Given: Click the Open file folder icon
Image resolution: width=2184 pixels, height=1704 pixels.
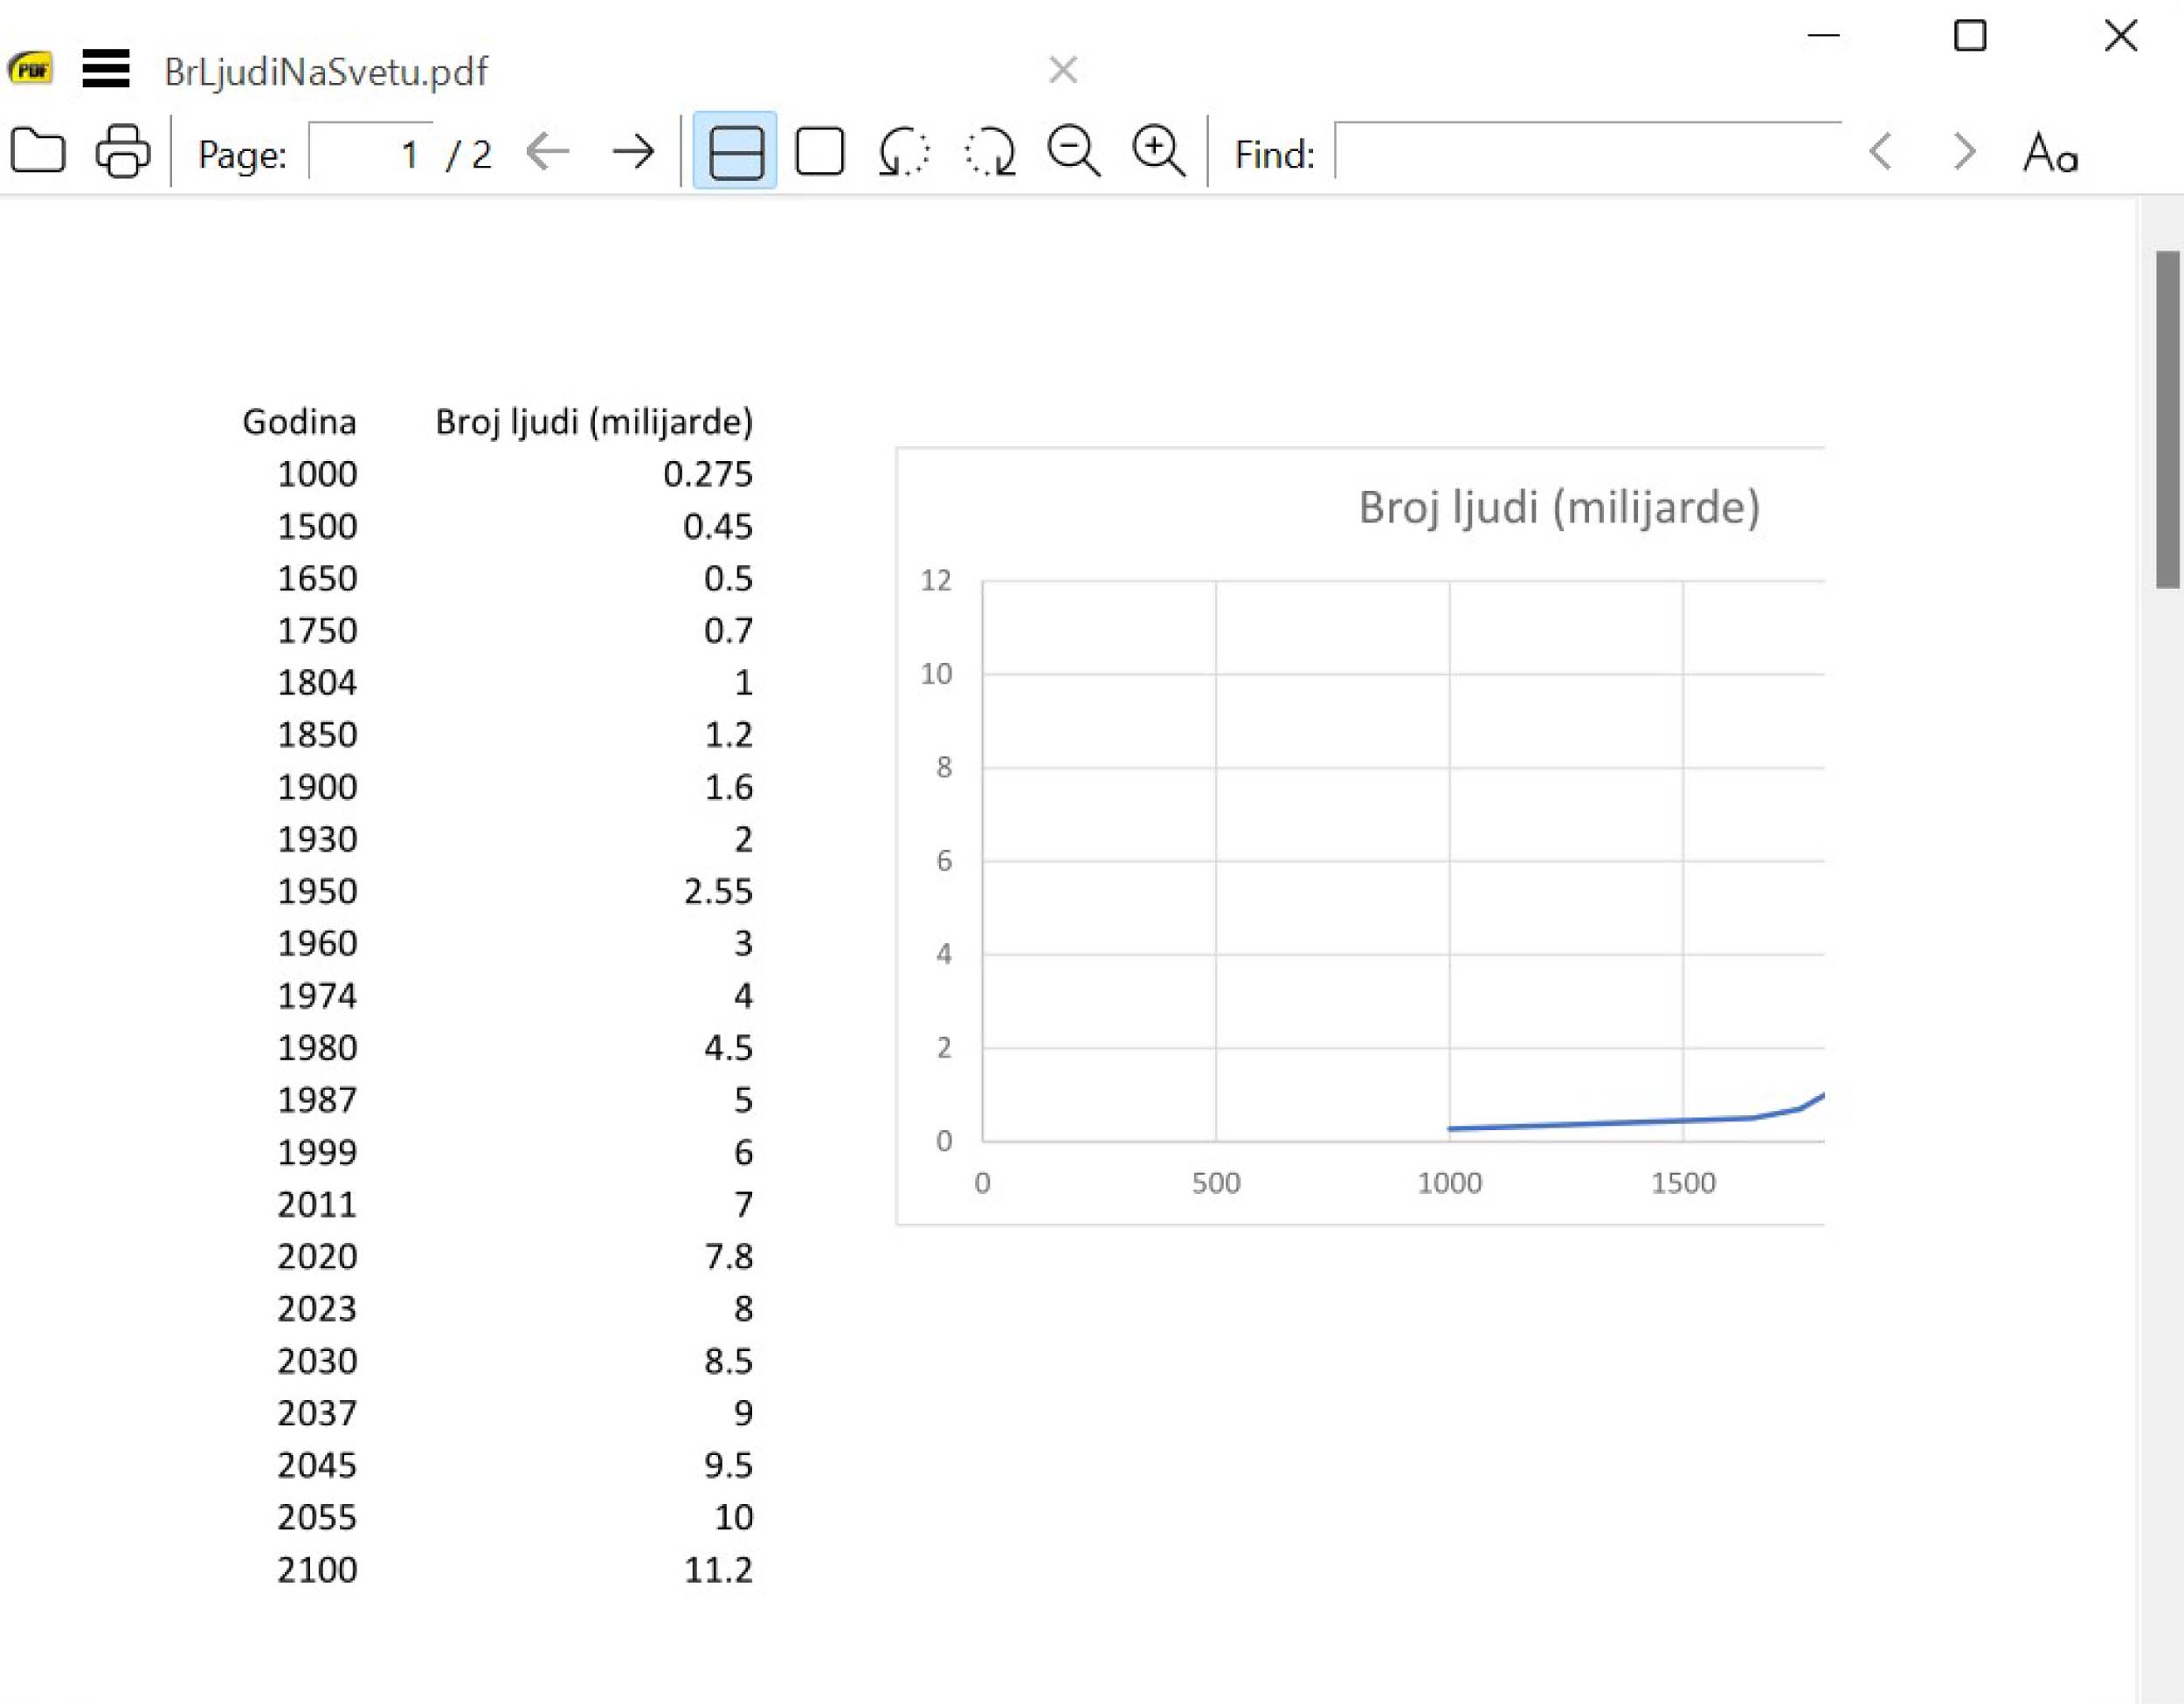Looking at the screenshot, I should pyautogui.click(x=38, y=152).
